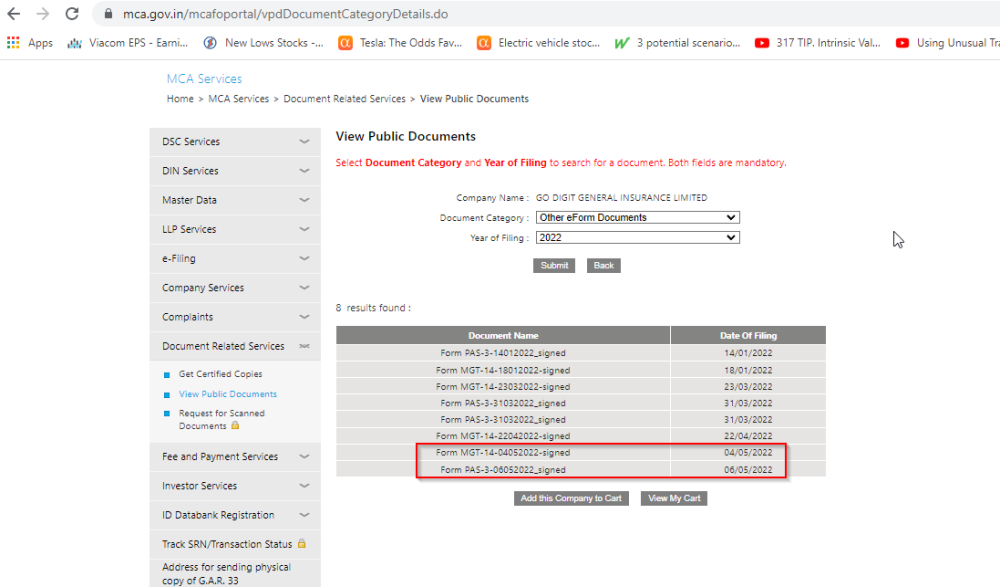Expand Company Services chevron

pyautogui.click(x=304, y=288)
